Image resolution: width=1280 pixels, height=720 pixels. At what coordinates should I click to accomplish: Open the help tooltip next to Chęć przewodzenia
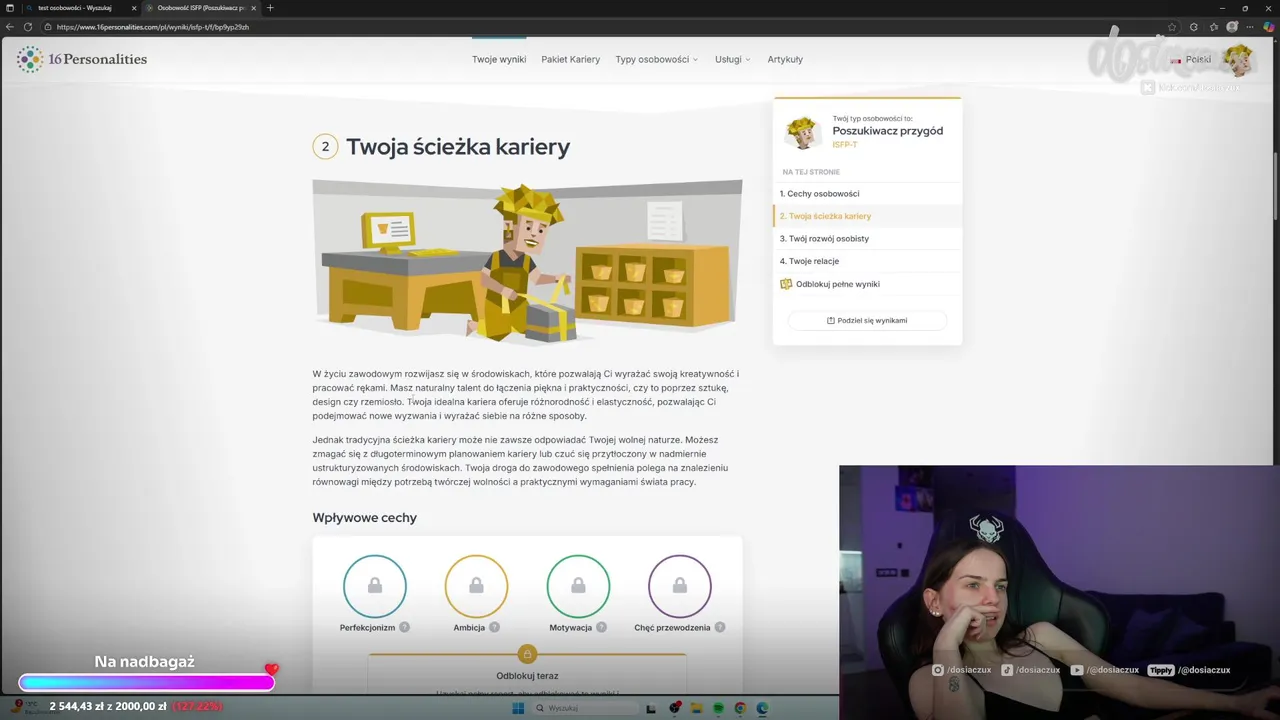coord(720,627)
